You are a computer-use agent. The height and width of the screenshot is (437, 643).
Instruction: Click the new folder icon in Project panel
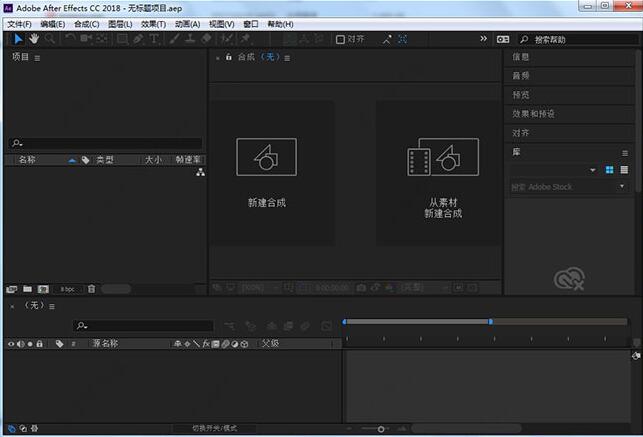28,289
